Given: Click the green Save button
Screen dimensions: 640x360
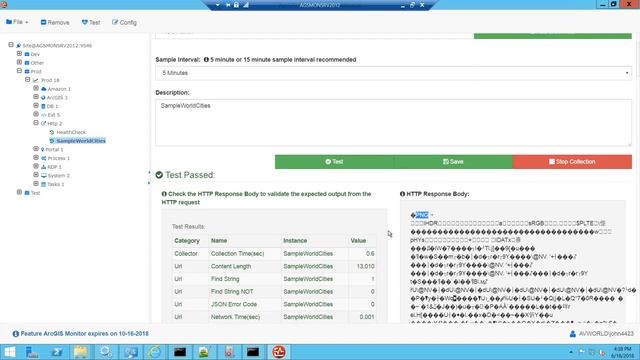Looking at the screenshot, I should click(x=453, y=162).
